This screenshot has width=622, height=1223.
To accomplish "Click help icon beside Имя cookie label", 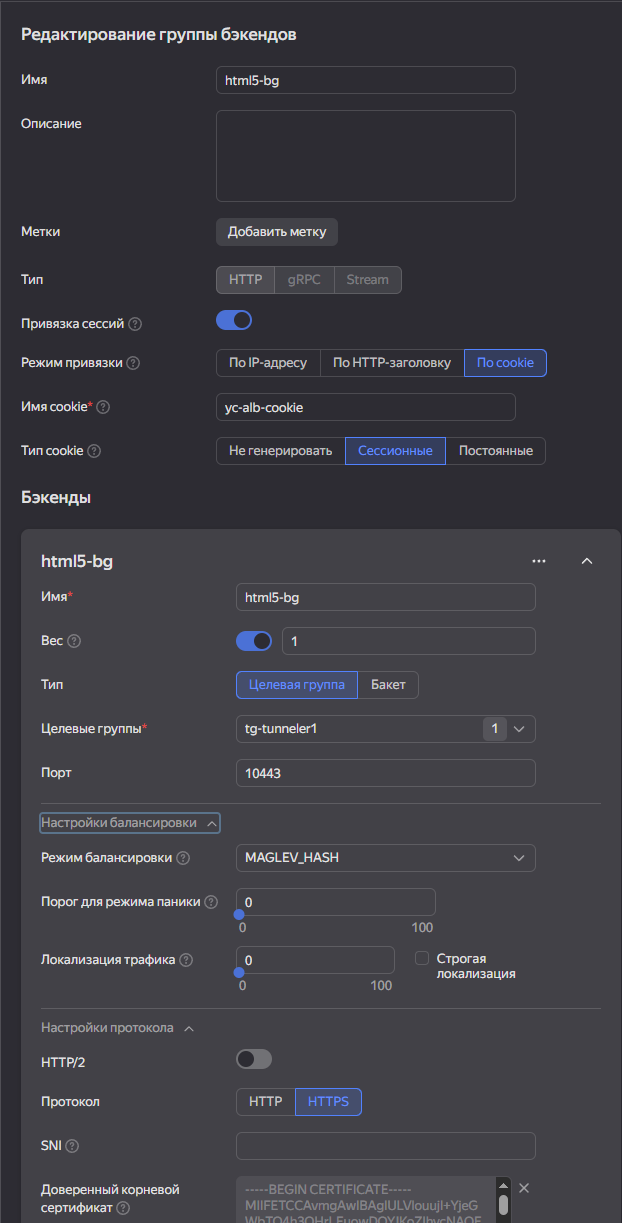I will point(103,407).
